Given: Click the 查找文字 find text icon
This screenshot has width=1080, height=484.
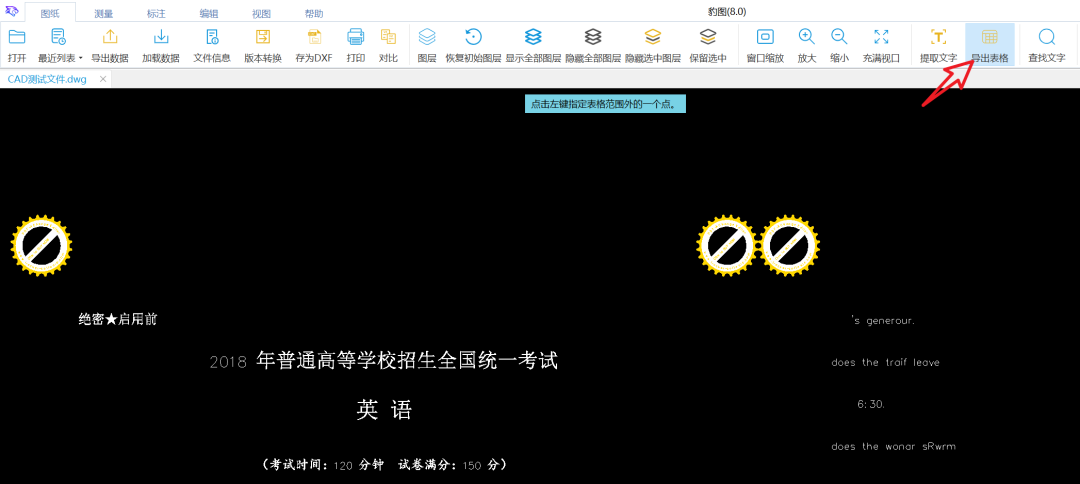Looking at the screenshot, I should [1047, 37].
